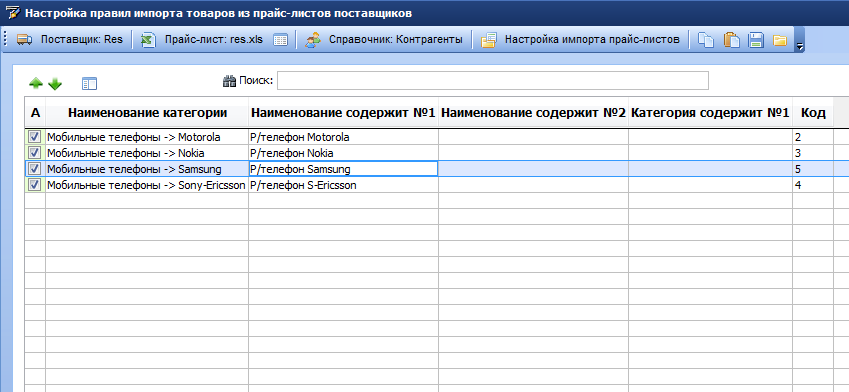The image size is (849, 392).
Task: Click the Open folder icon
Action: 780,40
